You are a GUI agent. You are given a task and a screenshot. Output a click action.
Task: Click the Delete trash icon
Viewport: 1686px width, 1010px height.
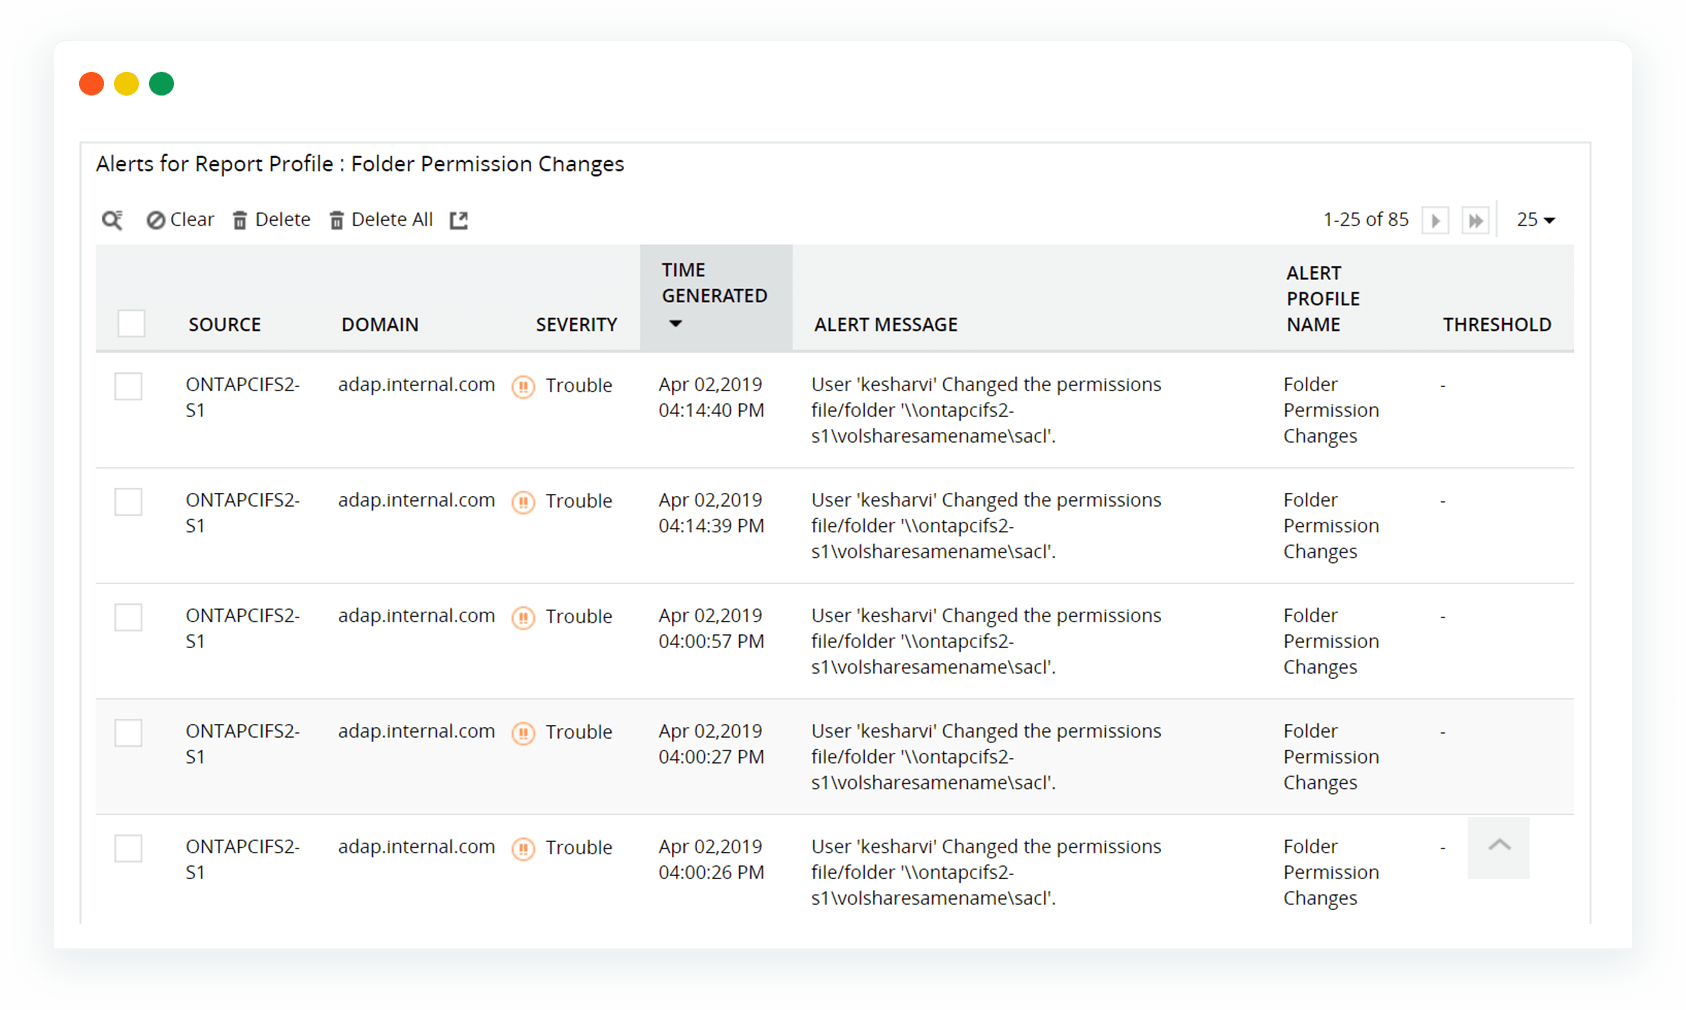pos(240,220)
